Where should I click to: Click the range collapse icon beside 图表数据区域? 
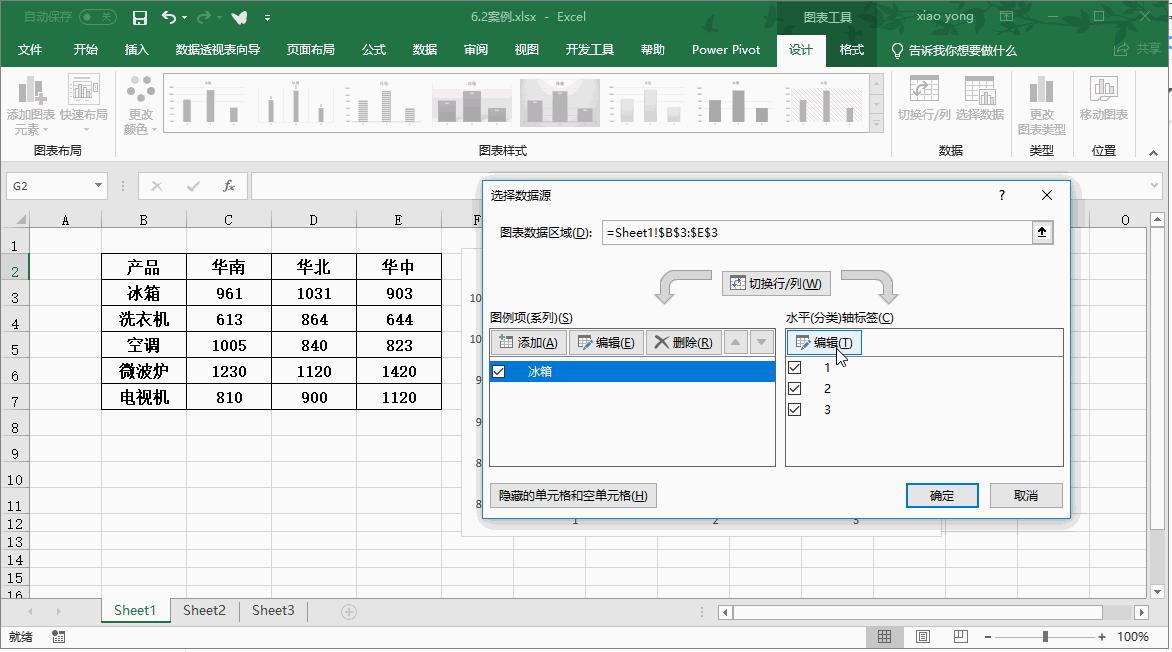point(1041,232)
